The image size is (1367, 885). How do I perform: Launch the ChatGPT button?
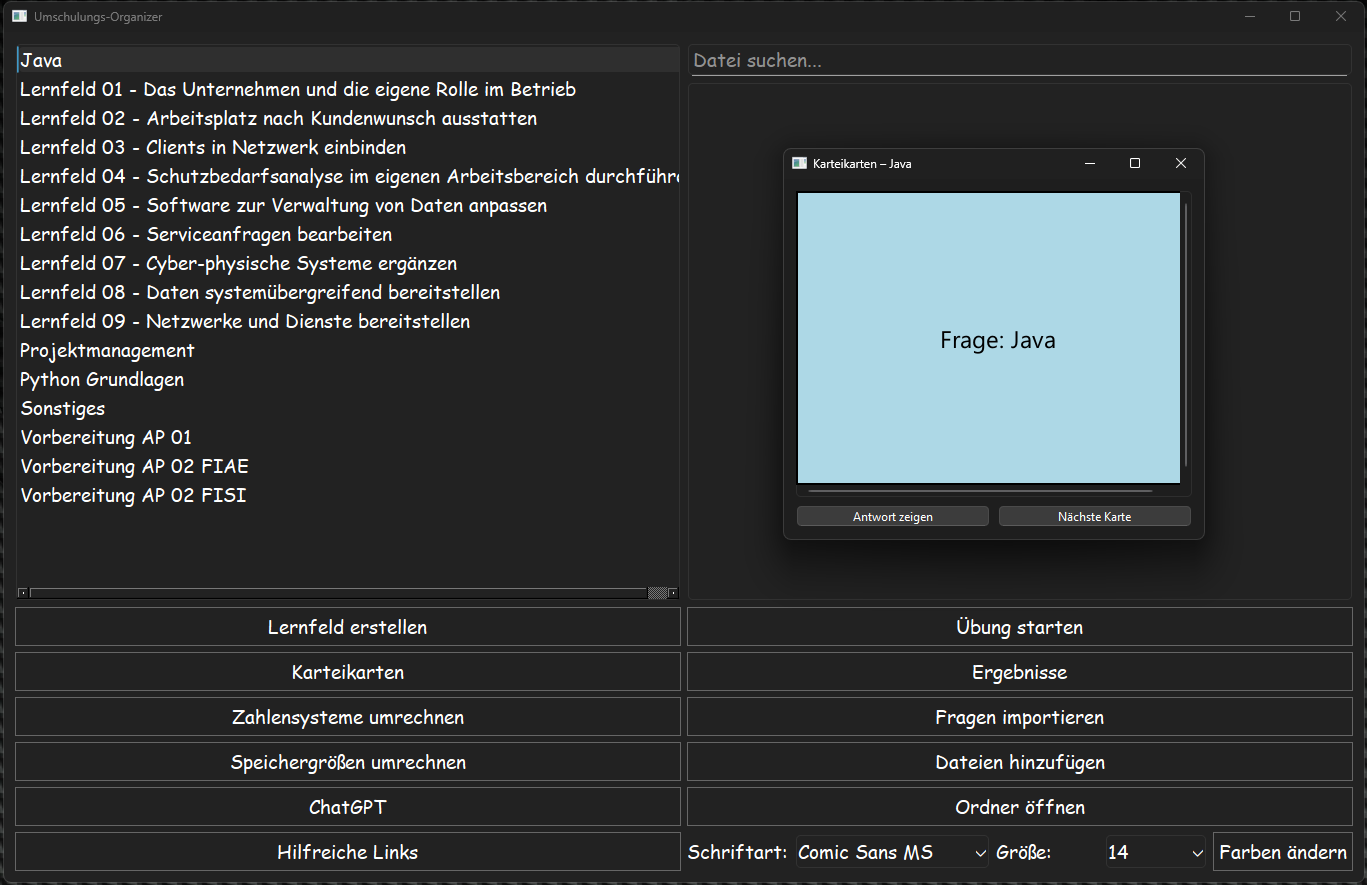pos(348,807)
